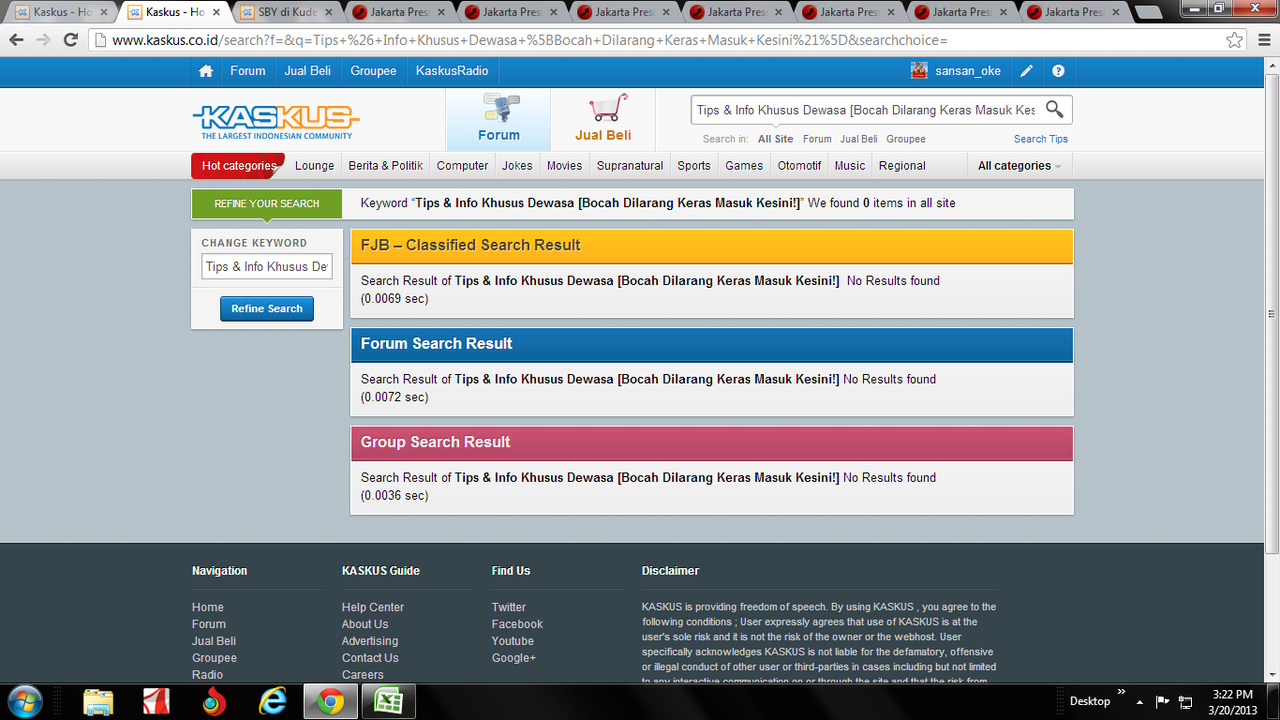
Task: Set search scope to Forum
Action: coord(817,139)
